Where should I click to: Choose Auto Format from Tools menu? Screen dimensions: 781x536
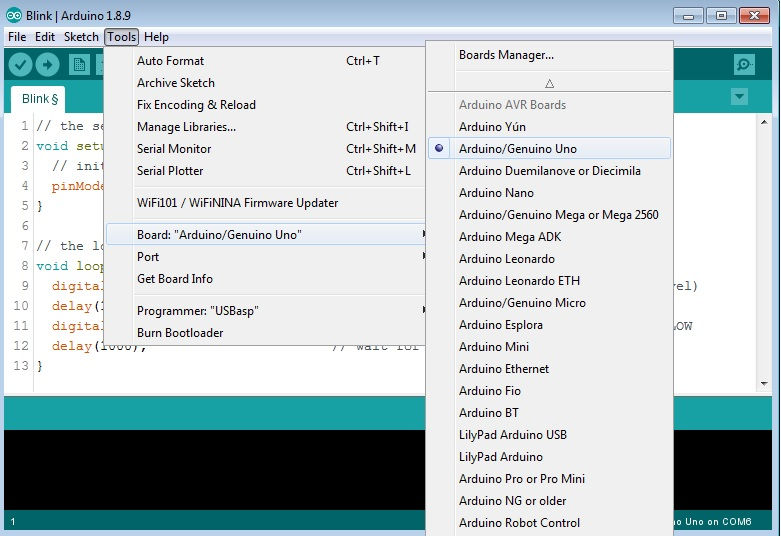point(266,61)
